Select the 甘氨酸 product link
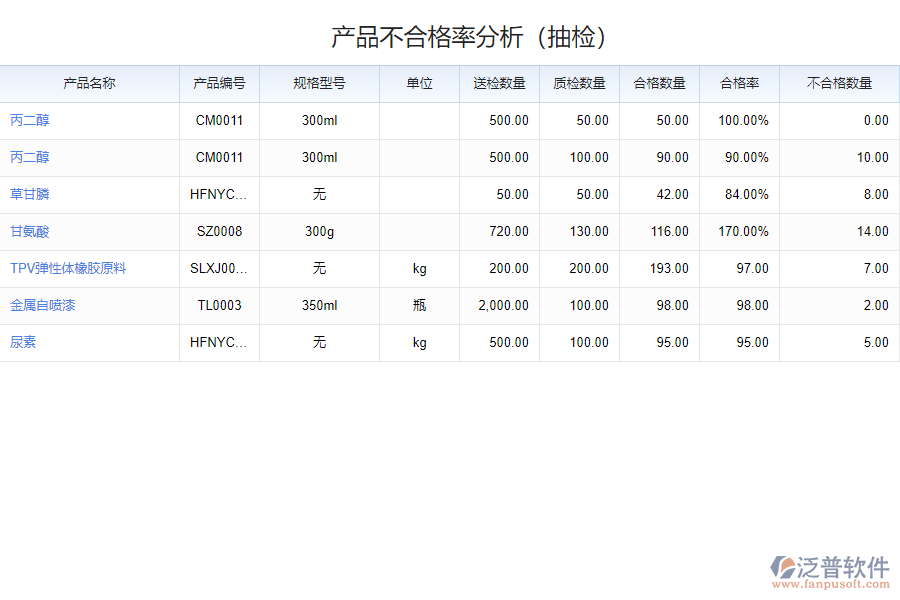The width and height of the screenshot is (900, 600). (x=22, y=231)
